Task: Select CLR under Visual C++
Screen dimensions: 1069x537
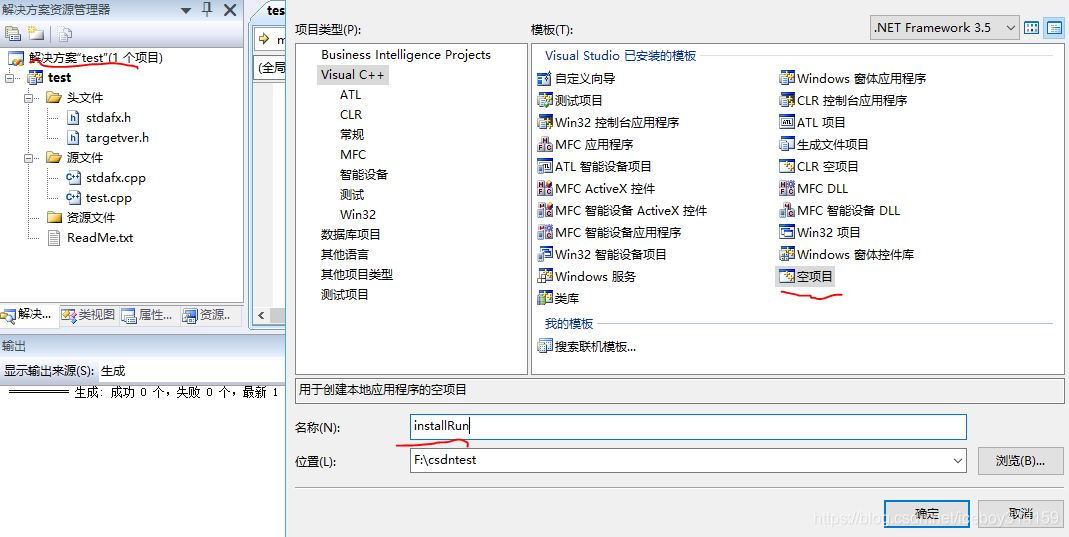Action: (x=351, y=114)
